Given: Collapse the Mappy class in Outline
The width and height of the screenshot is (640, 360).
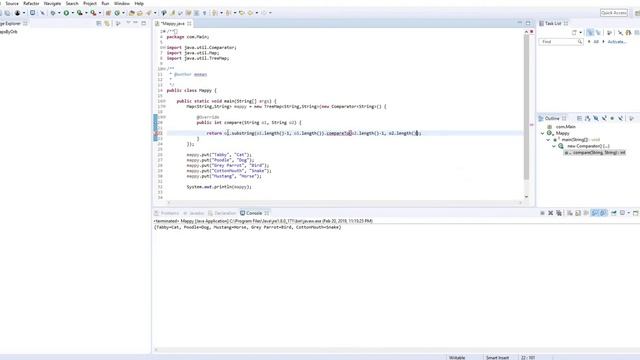Looking at the screenshot, I should (x=542, y=133).
